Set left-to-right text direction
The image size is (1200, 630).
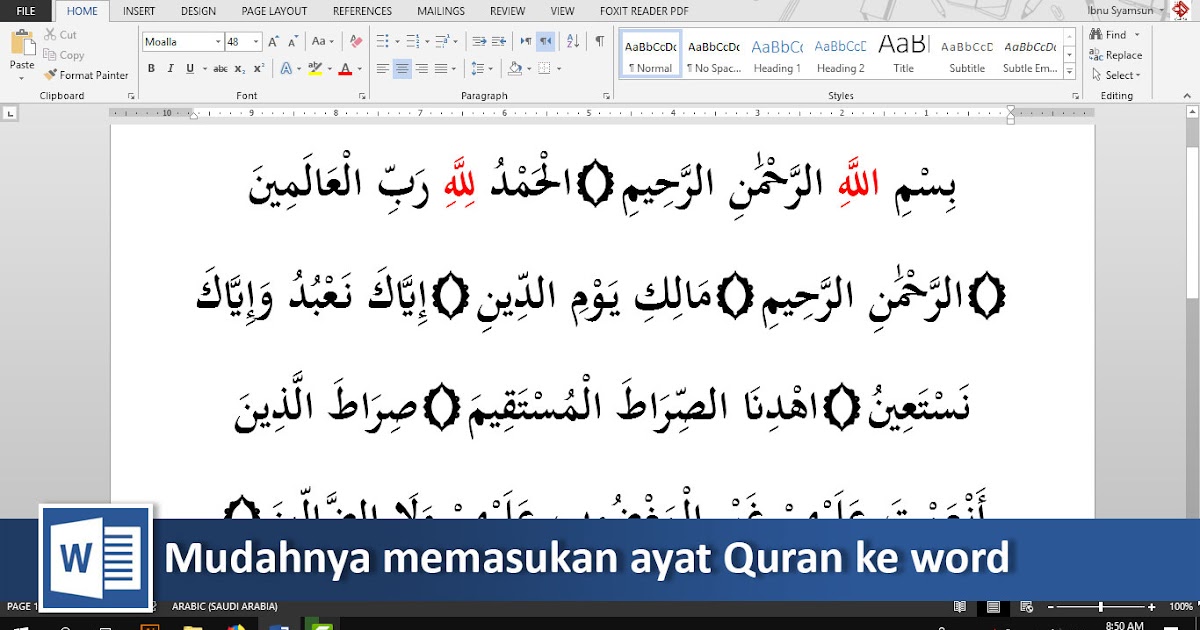click(524, 42)
